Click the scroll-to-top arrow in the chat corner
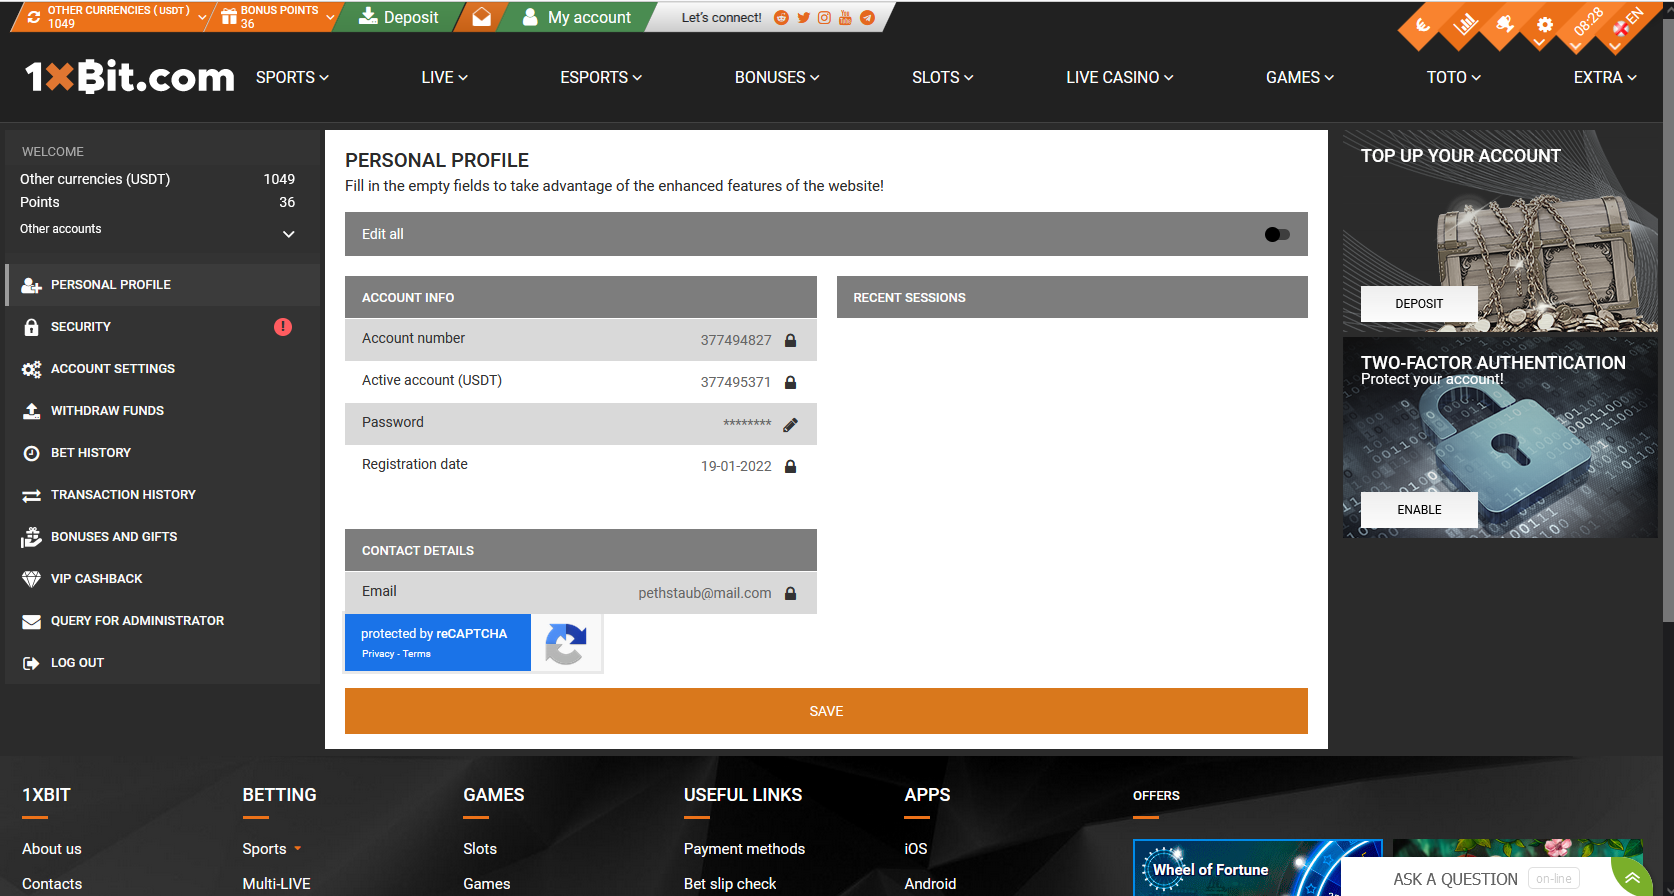 [1632, 878]
